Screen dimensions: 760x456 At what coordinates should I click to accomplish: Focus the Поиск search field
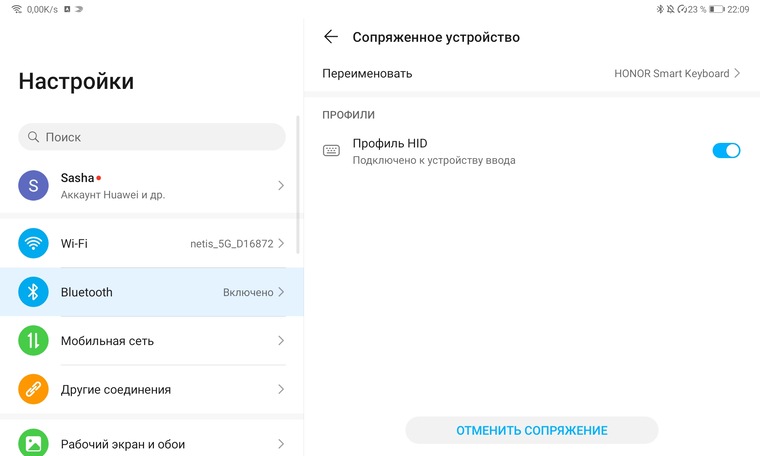[x=152, y=137]
